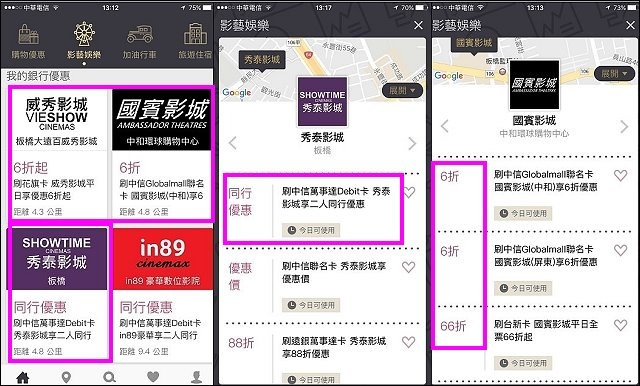Tap 今日可使用 under 國賓影城(中和) offer

click(x=523, y=213)
